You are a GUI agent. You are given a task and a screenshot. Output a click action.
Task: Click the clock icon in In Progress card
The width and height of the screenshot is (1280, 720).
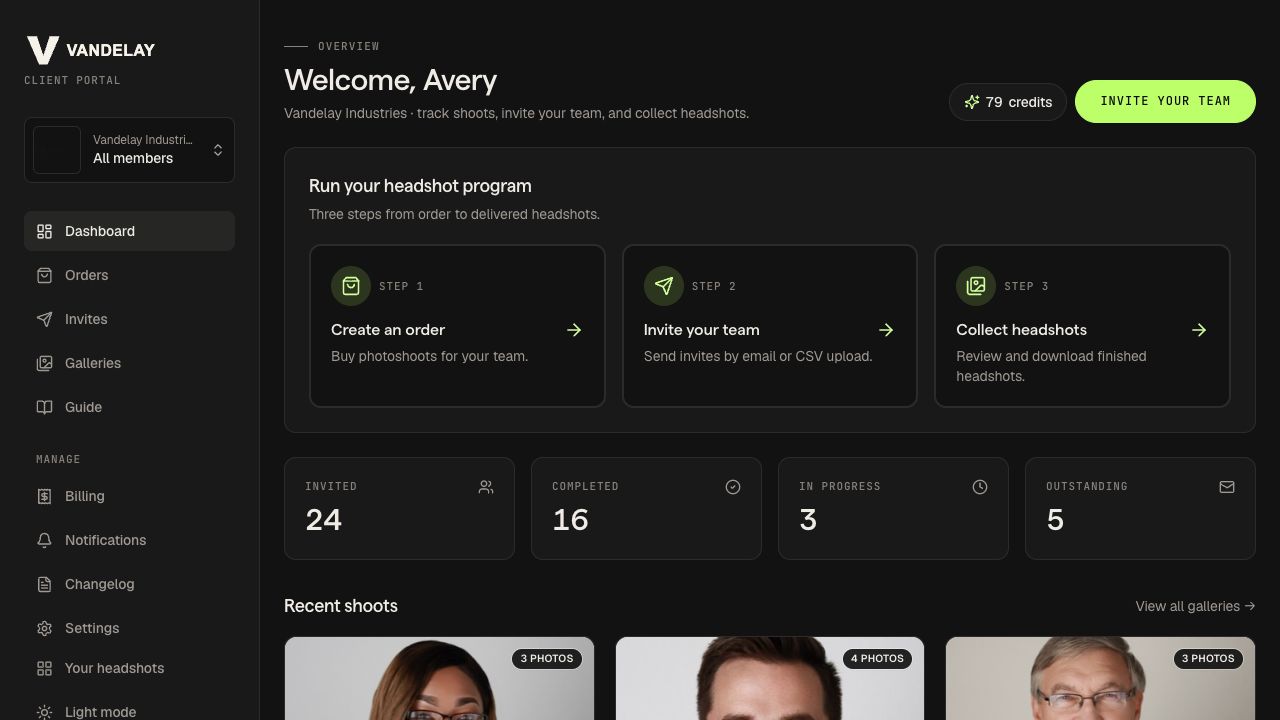click(980, 487)
